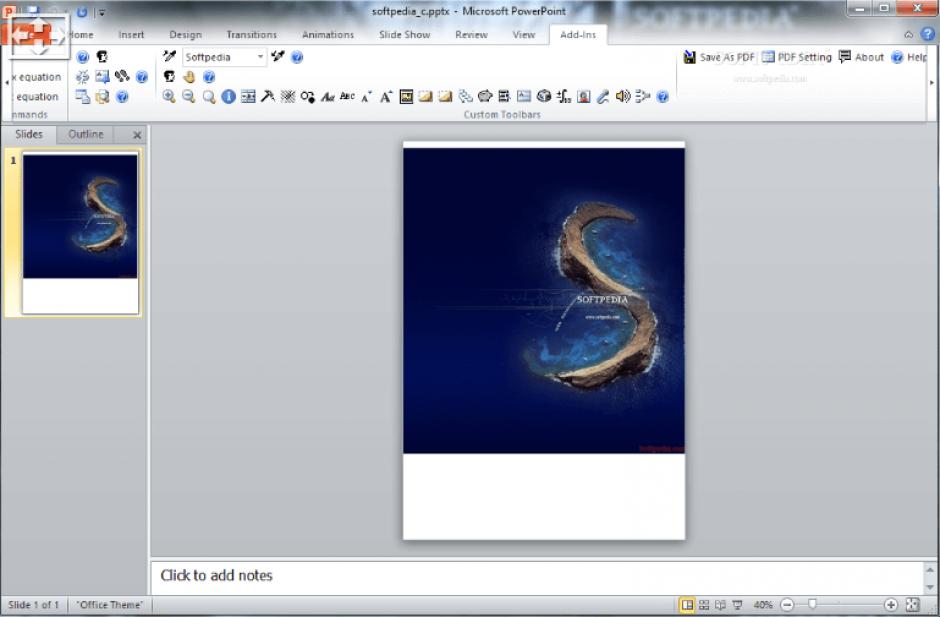Click 'Slide 1 of 1' status text

pos(34,605)
